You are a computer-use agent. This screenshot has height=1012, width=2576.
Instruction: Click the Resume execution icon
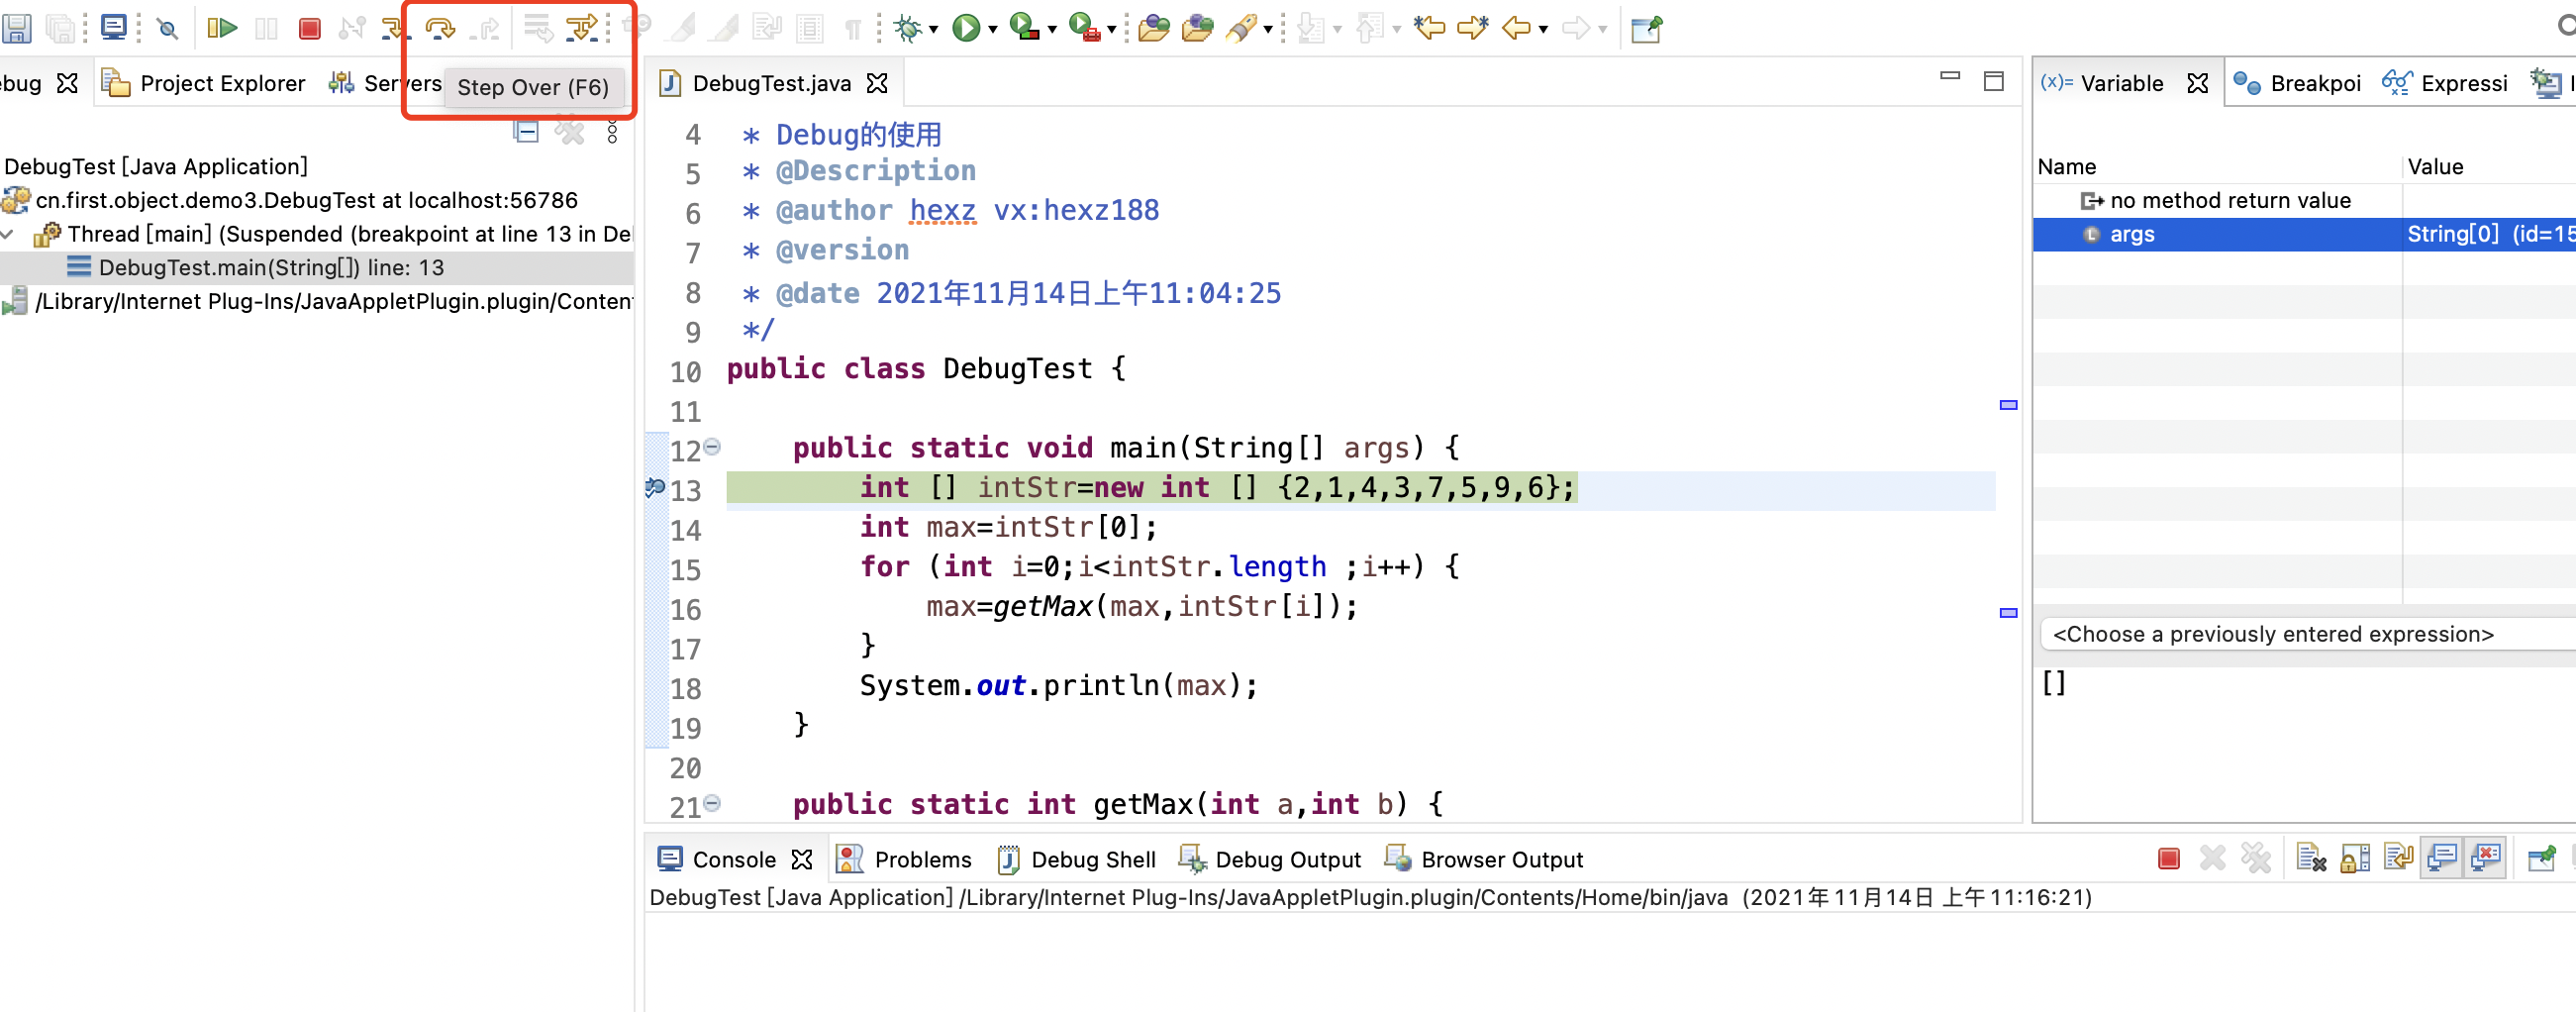[x=221, y=28]
